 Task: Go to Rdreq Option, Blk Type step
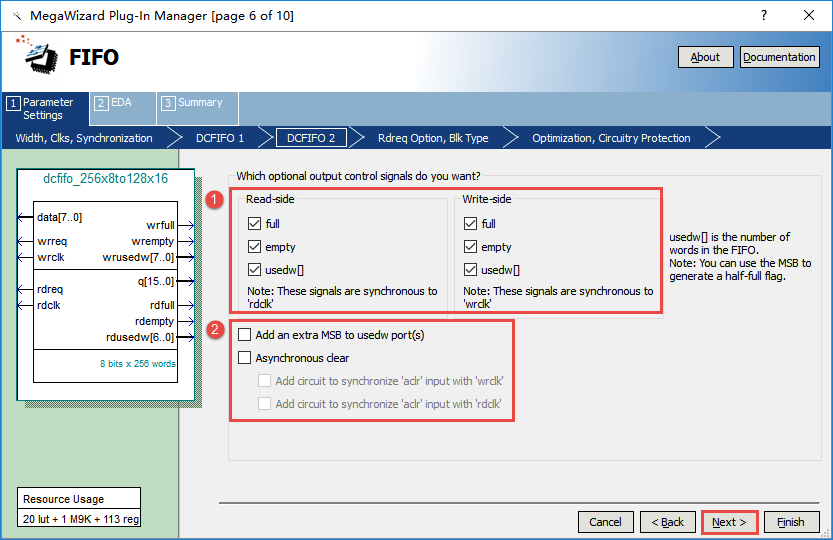pyautogui.click(x=433, y=138)
